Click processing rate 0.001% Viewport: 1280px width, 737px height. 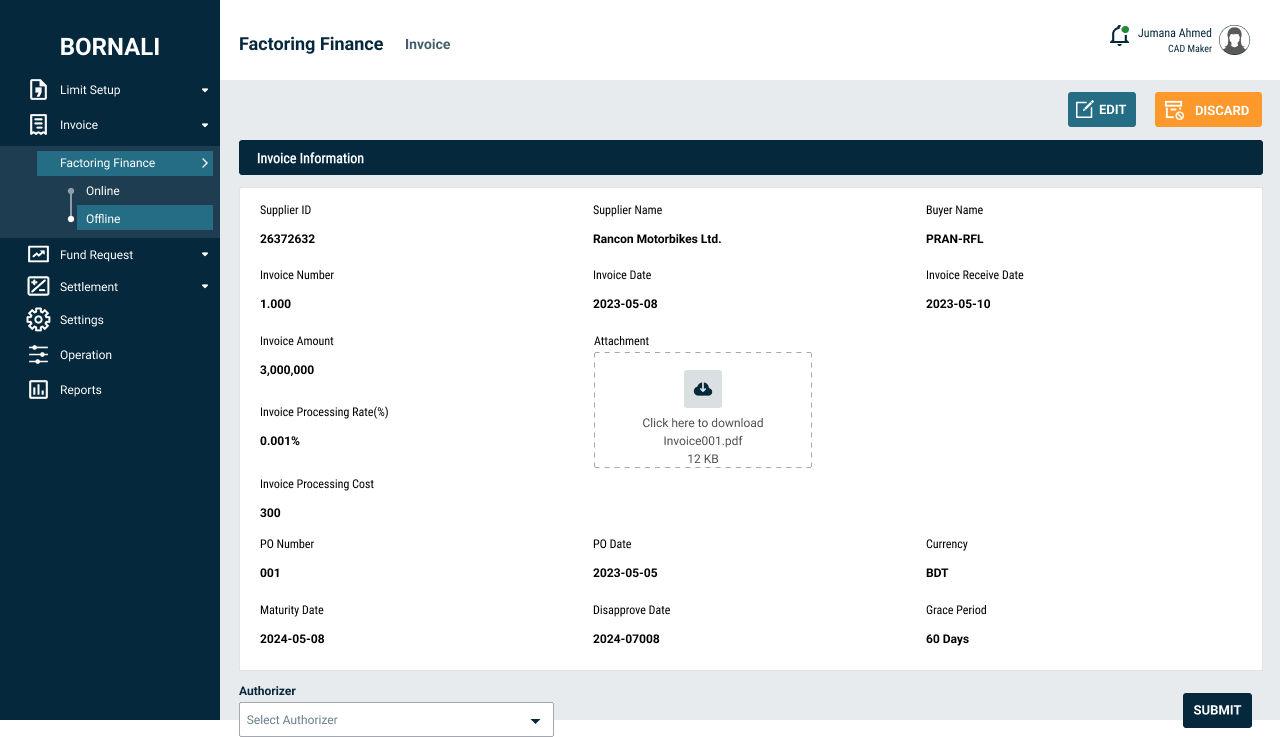[280, 441]
